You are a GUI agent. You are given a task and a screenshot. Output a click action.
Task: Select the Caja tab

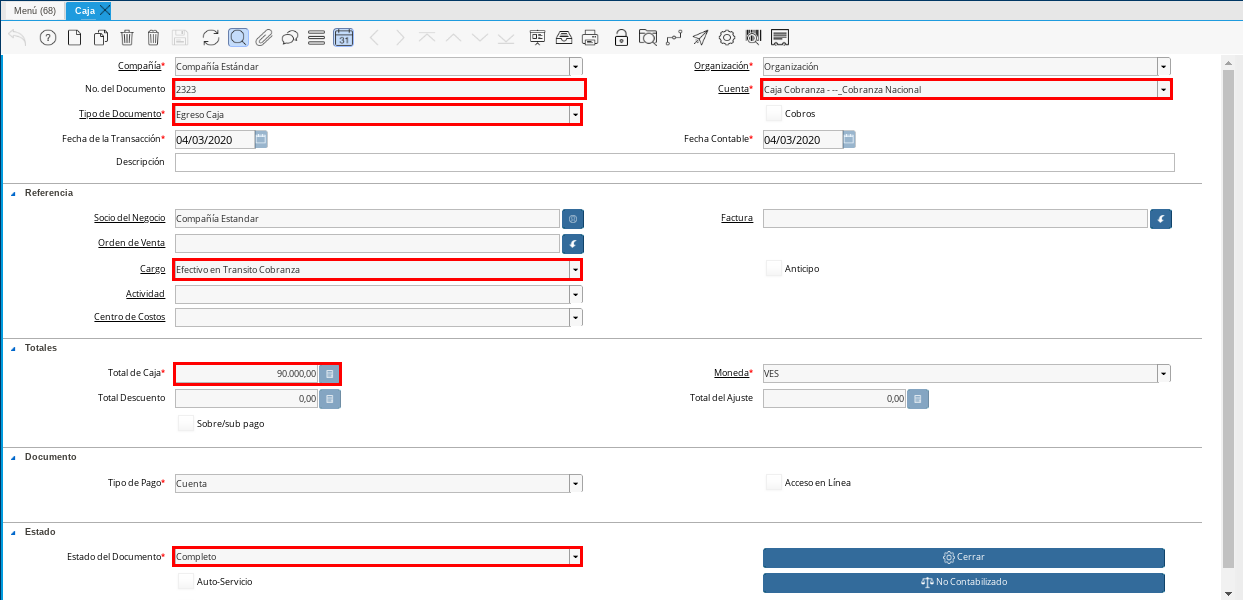(x=85, y=10)
